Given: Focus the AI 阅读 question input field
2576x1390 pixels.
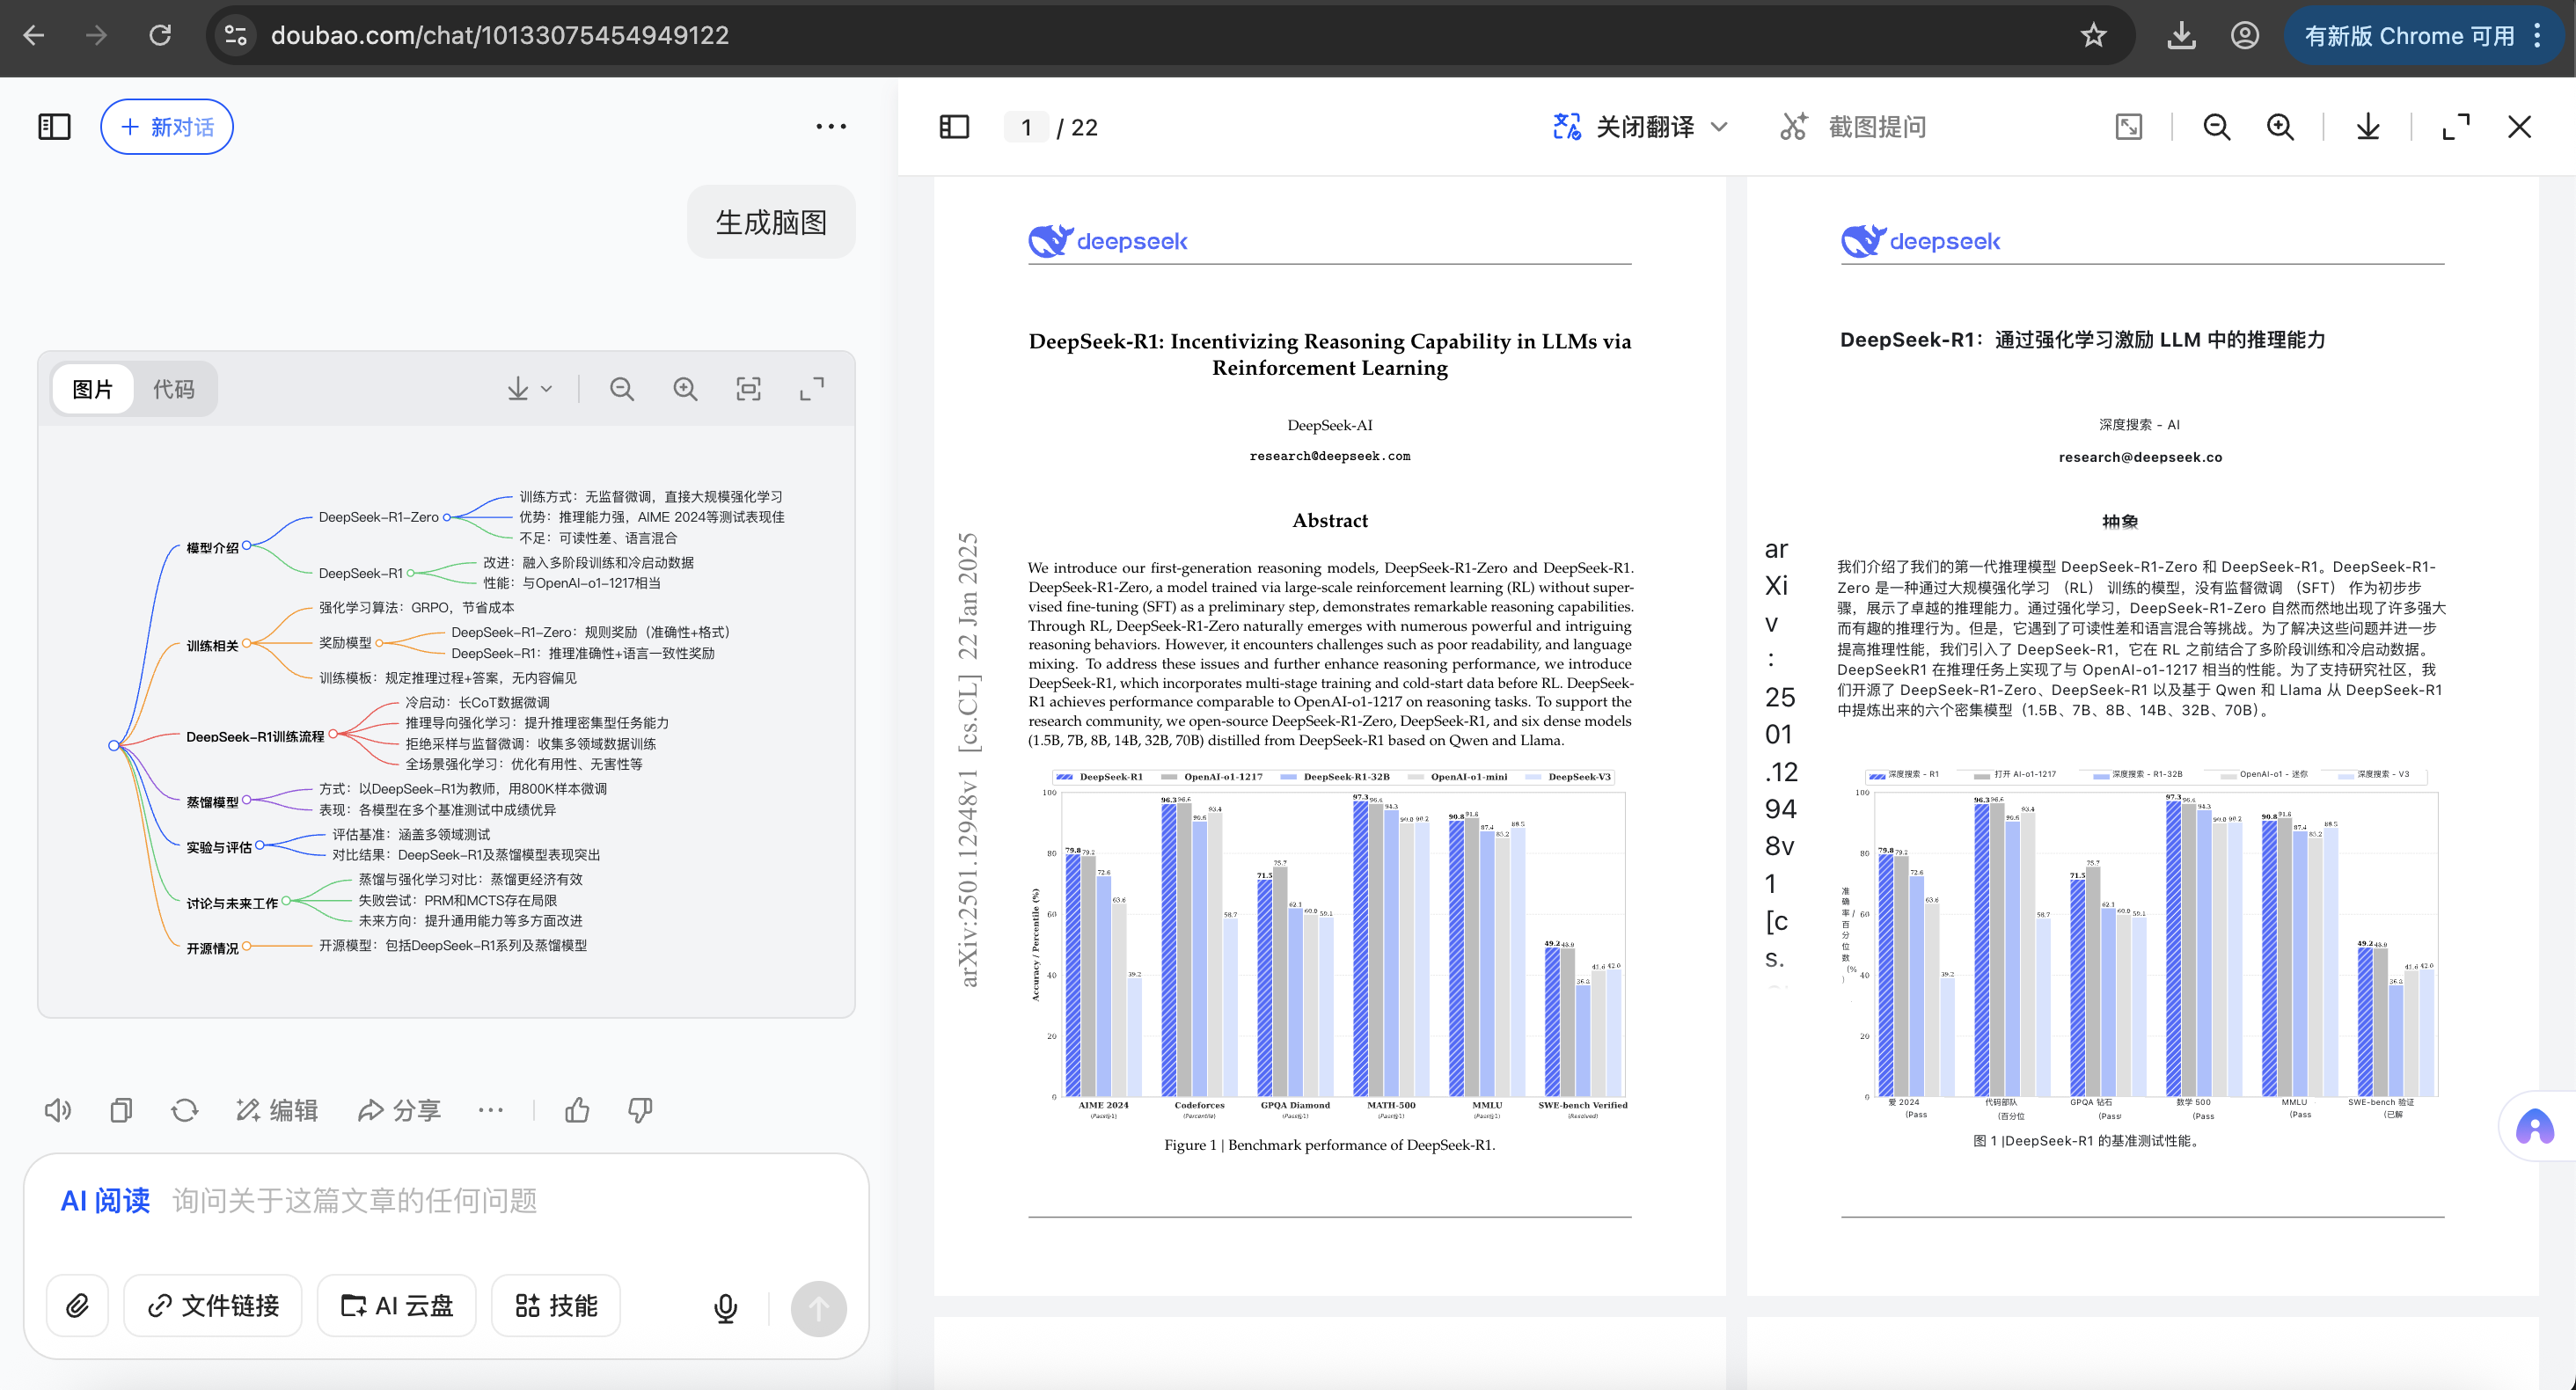Looking at the screenshot, I should point(446,1200).
